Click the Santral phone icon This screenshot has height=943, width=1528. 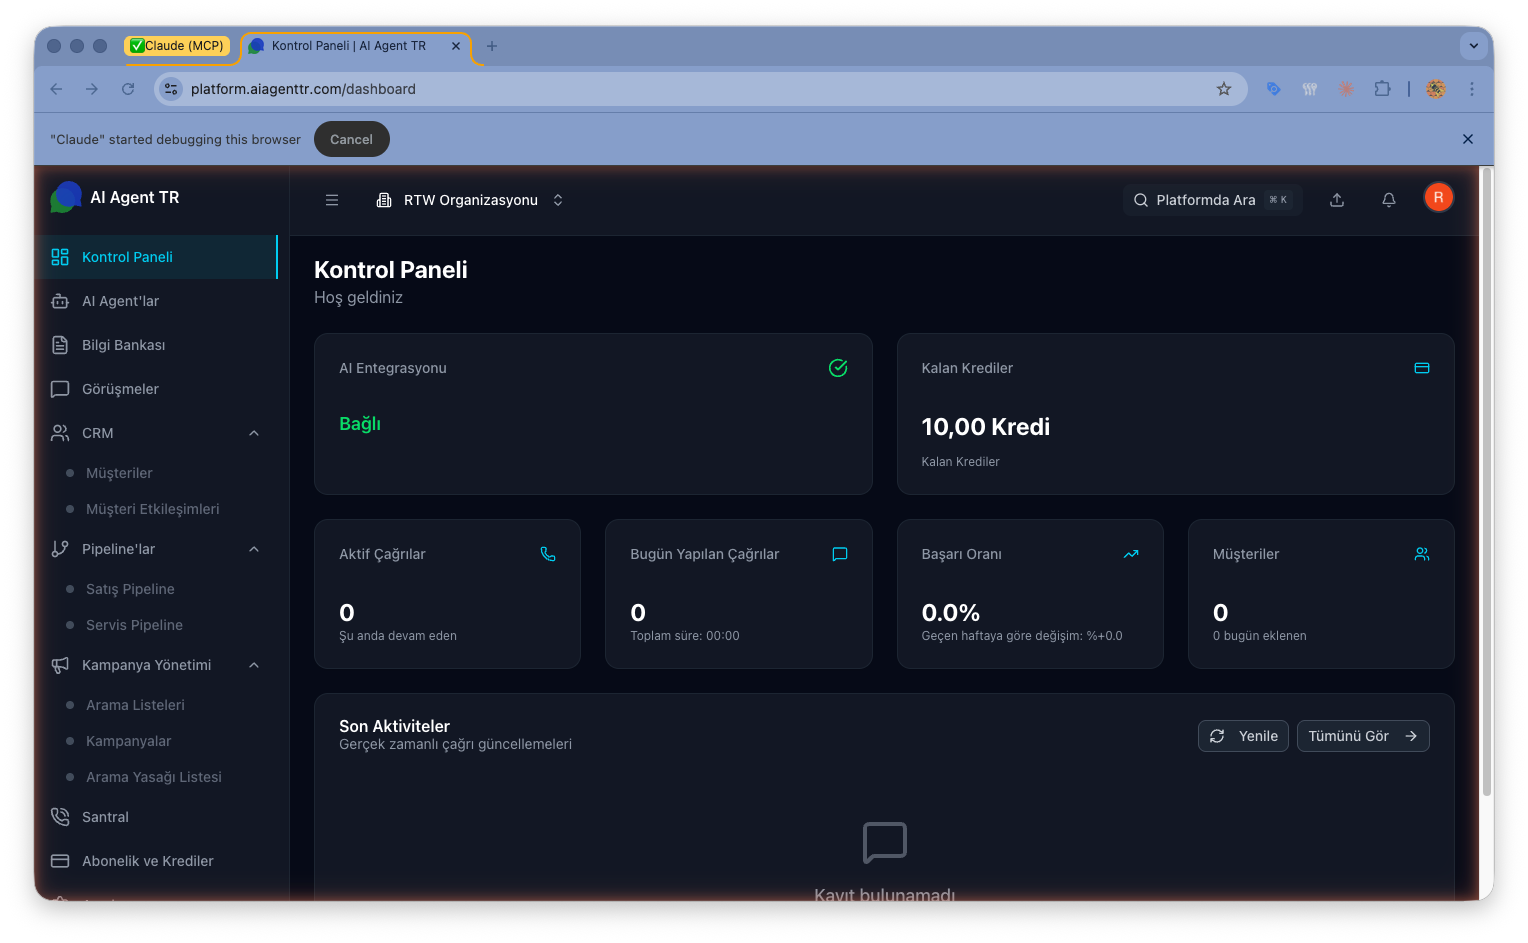[x=60, y=817]
